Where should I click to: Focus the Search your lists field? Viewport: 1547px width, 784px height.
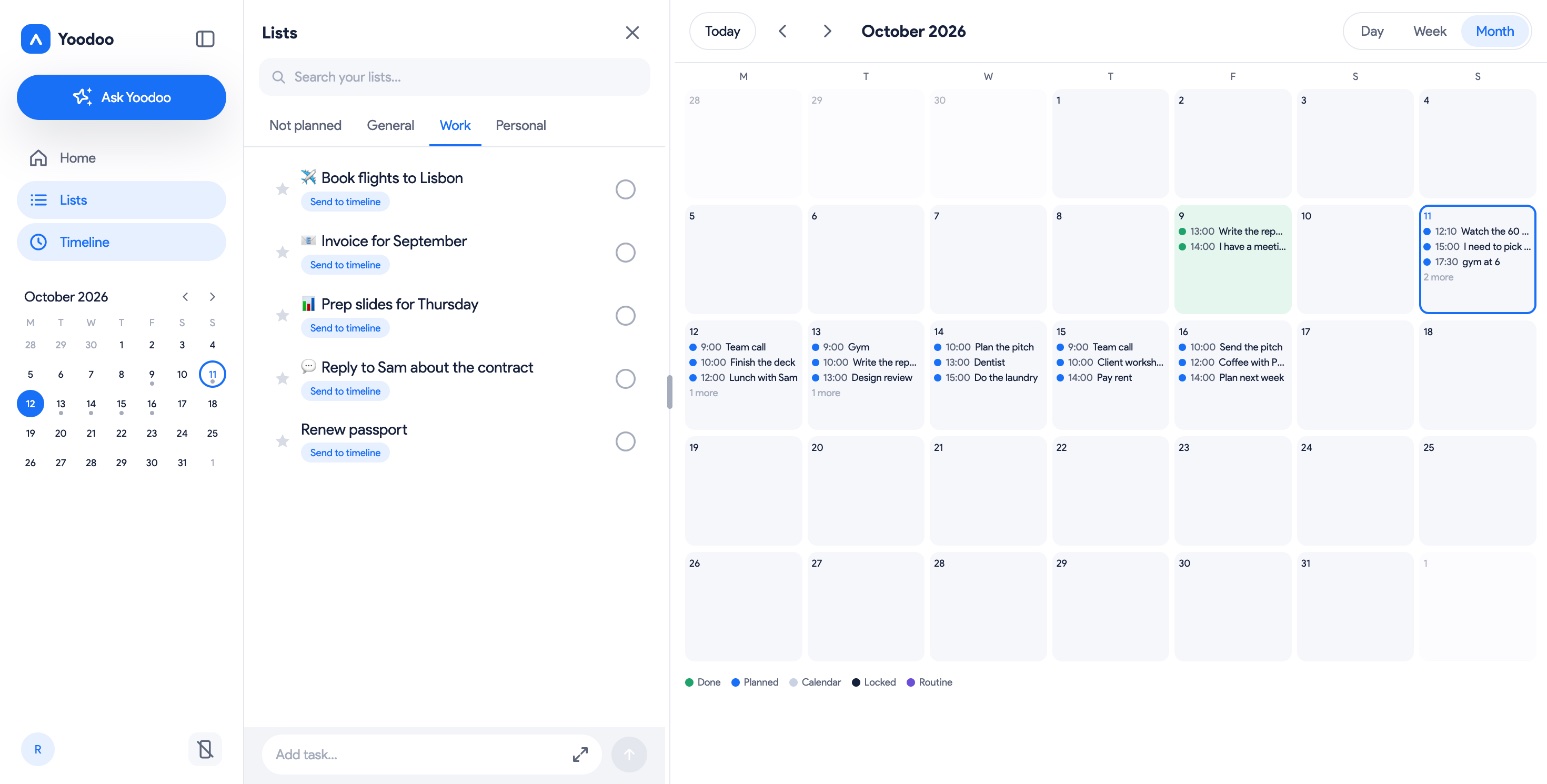(x=454, y=77)
